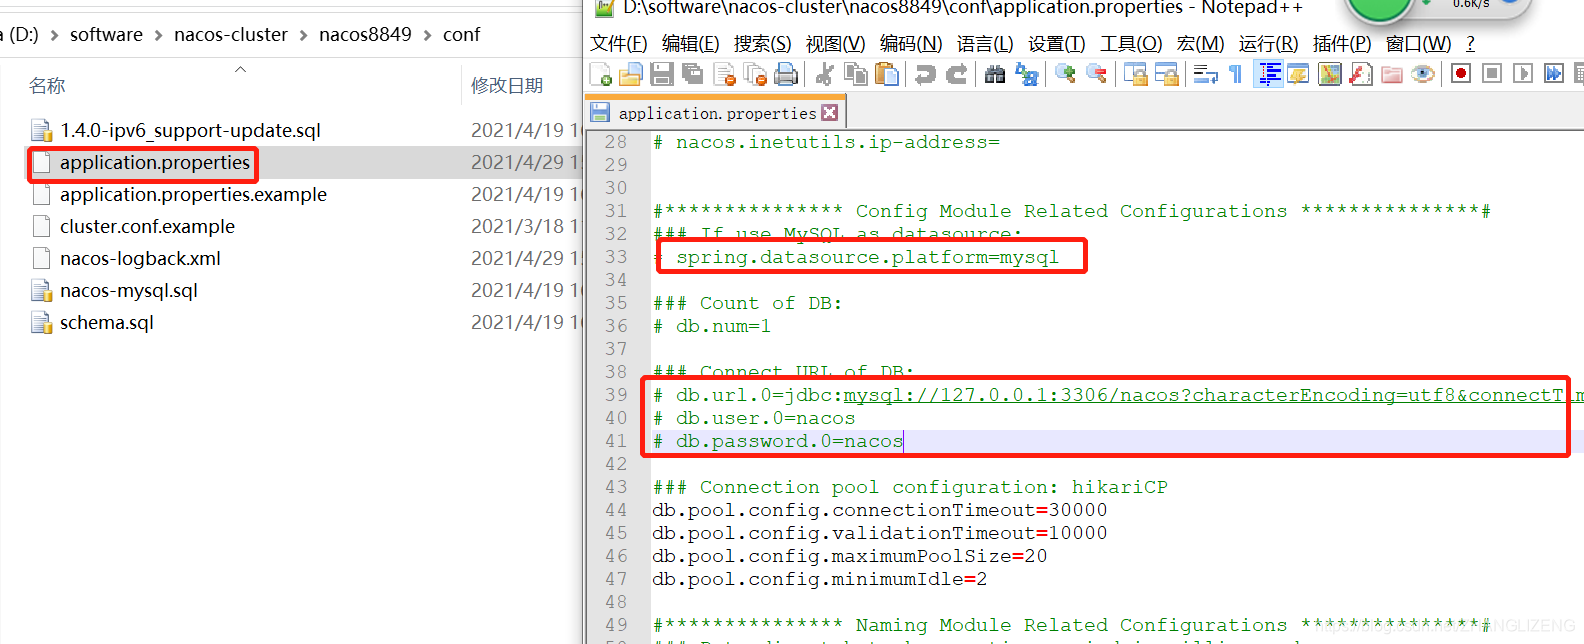The width and height of the screenshot is (1584, 644).
Task: Open user-defined language dialog icon
Action: coord(1299,74)
